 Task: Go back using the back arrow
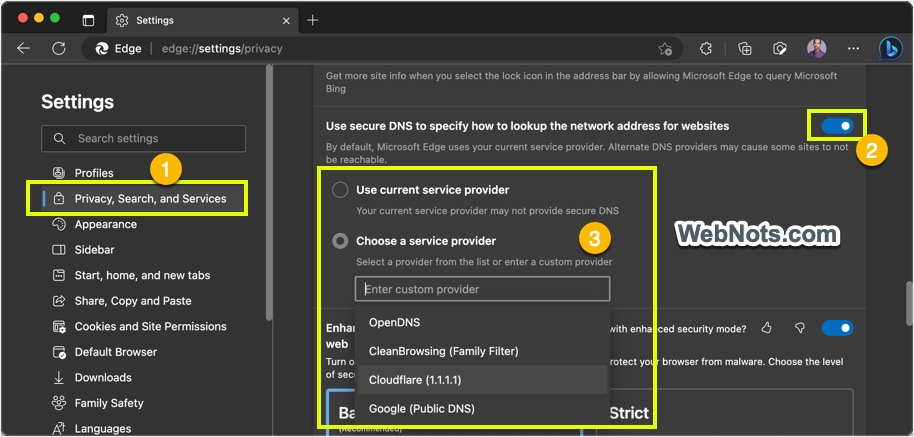point(23,48)
